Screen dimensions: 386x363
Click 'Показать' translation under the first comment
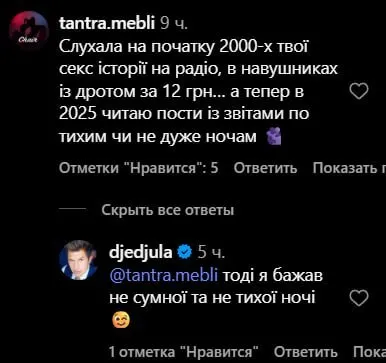[x=349, y=168]
